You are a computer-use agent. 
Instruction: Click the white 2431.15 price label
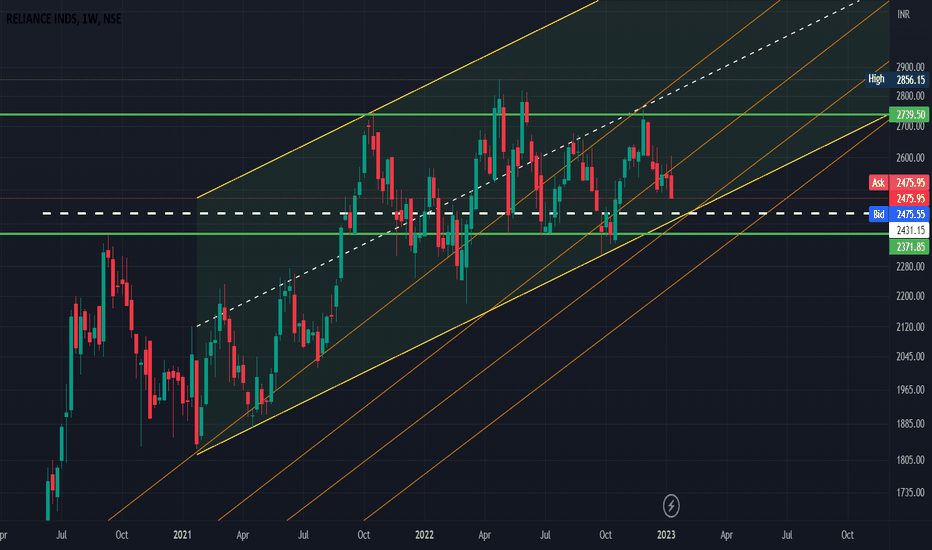coord(909,230)
